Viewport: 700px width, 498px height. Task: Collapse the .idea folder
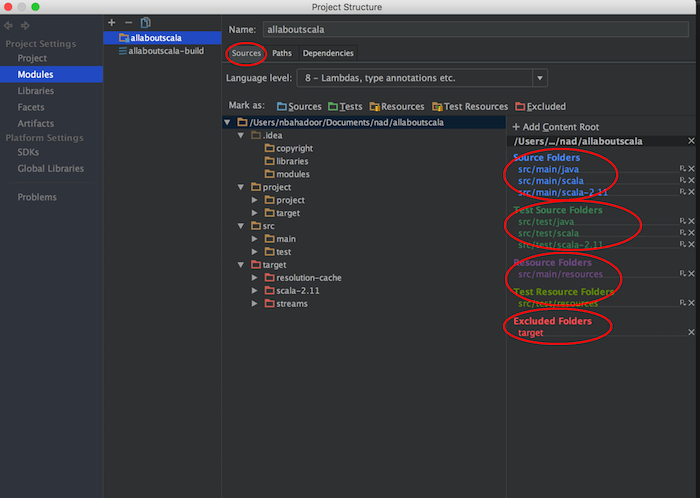pyautogui.click(x=241, y=135)
